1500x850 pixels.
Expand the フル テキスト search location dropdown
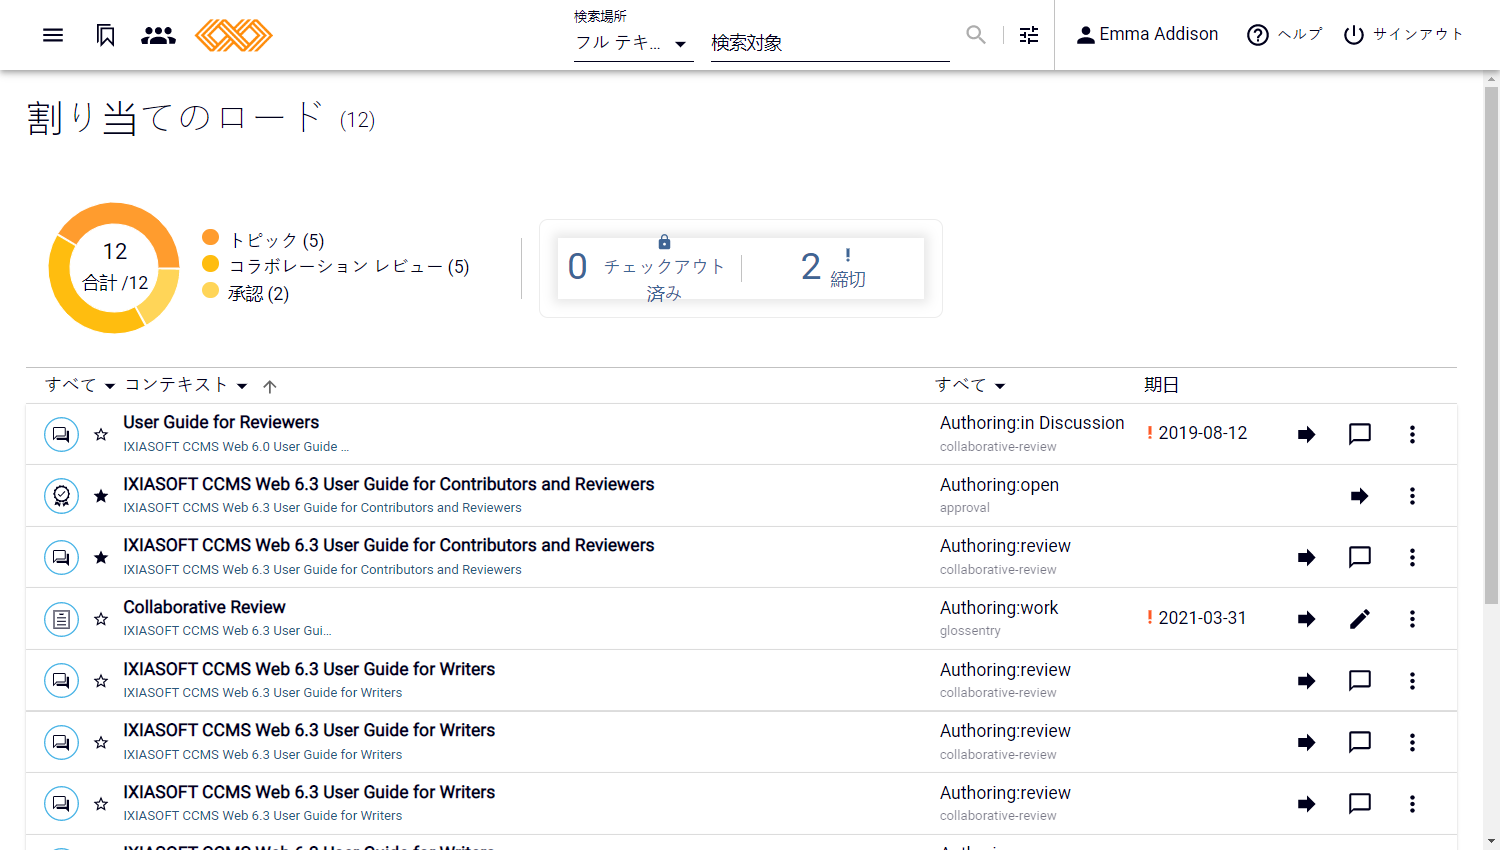(x=633, y=43)
